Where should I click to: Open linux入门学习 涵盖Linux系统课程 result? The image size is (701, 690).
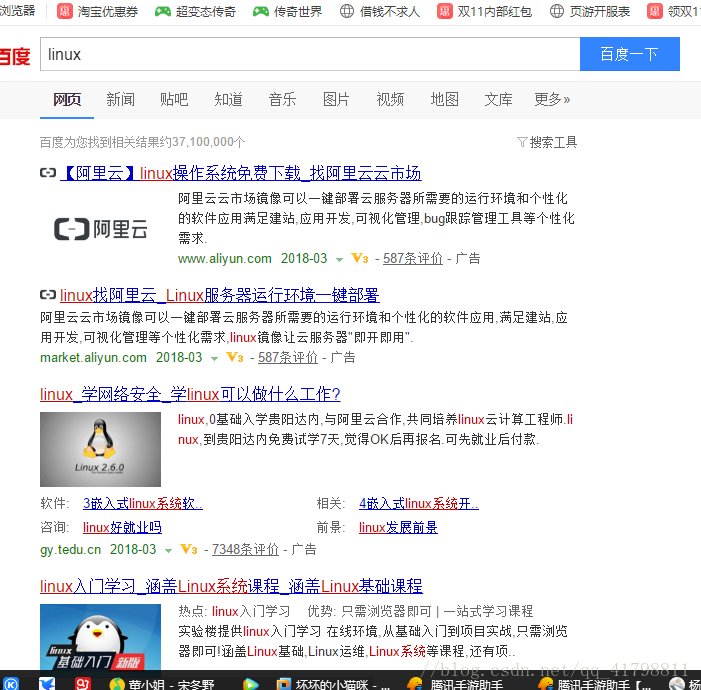[x=231, y=586]
